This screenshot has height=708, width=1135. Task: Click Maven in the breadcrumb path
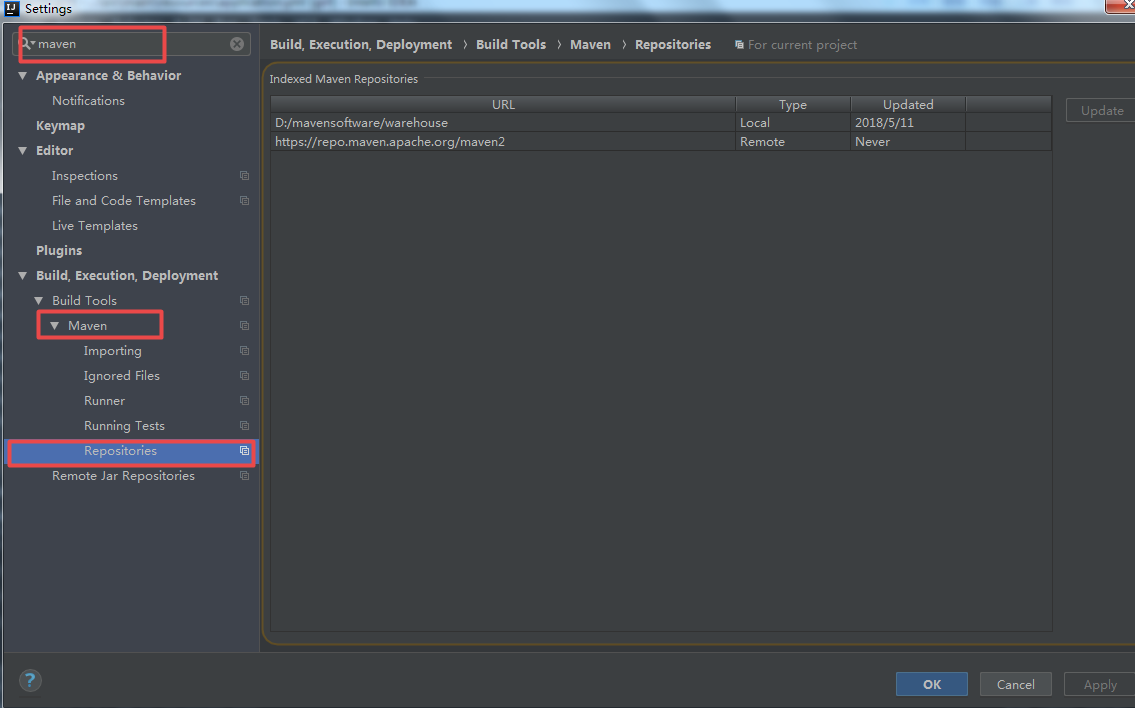tap(591, 45)
